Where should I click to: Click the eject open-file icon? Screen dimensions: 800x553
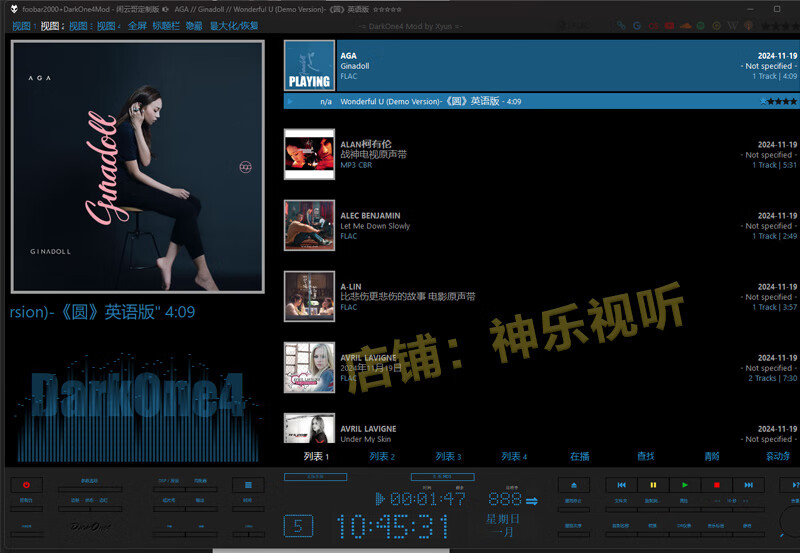coord(573,485)
